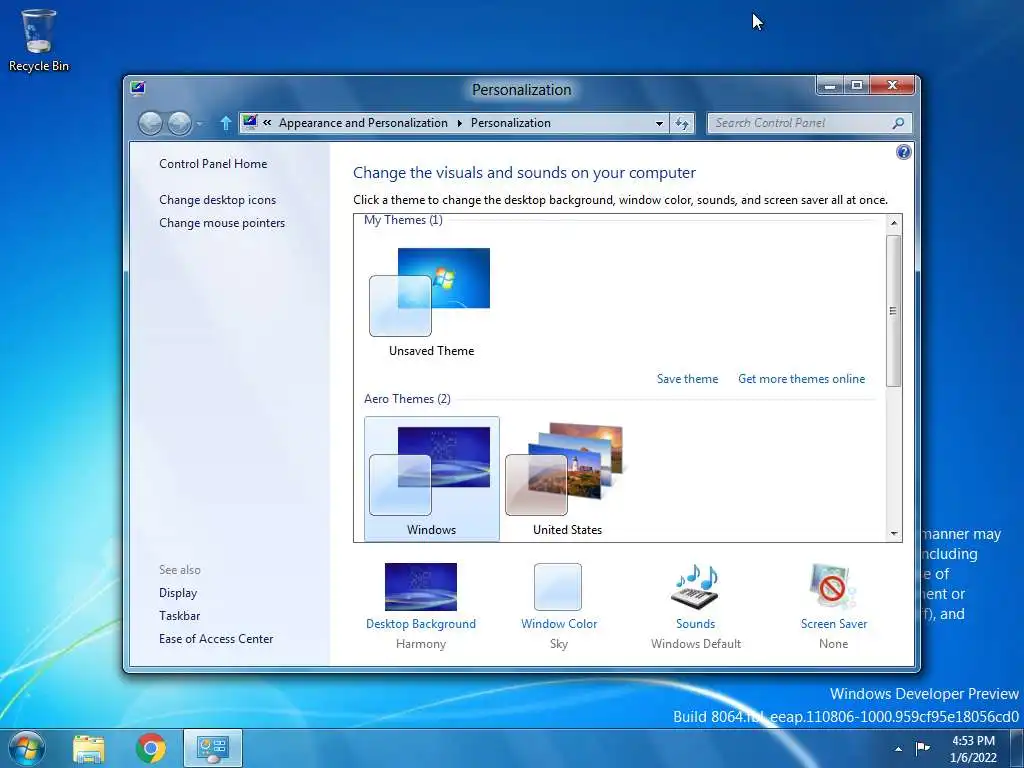
Task: Select the United States Aero theme
Action: click(x=567, y=479)
